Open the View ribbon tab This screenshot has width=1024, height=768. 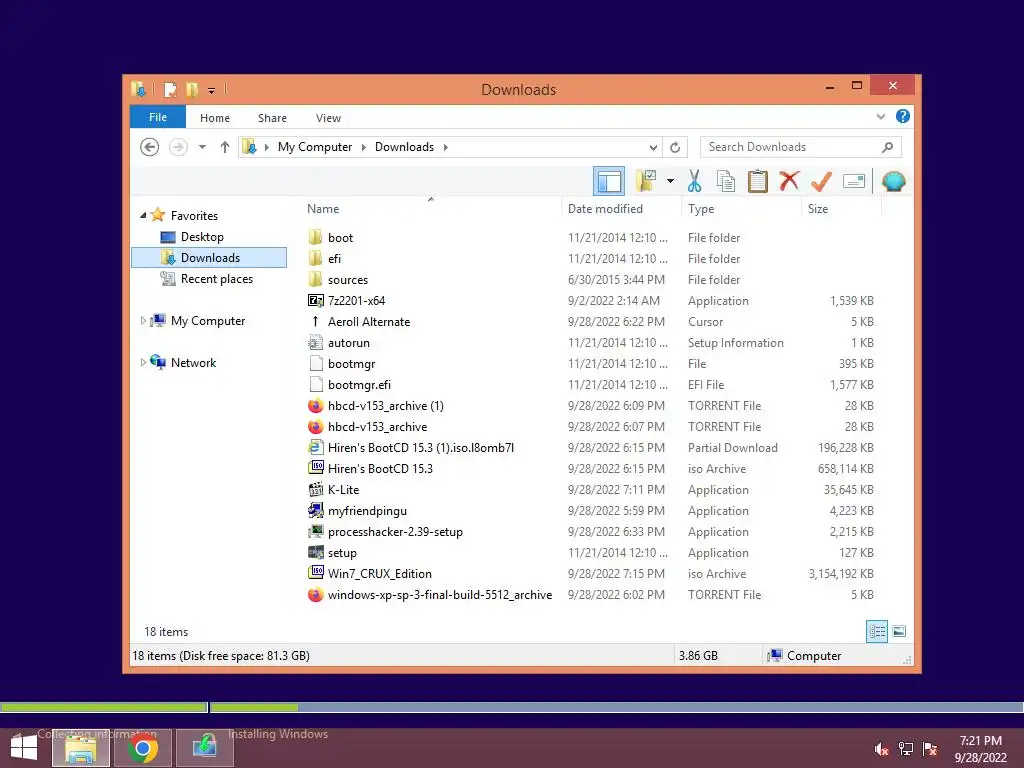tap(328, 118)
